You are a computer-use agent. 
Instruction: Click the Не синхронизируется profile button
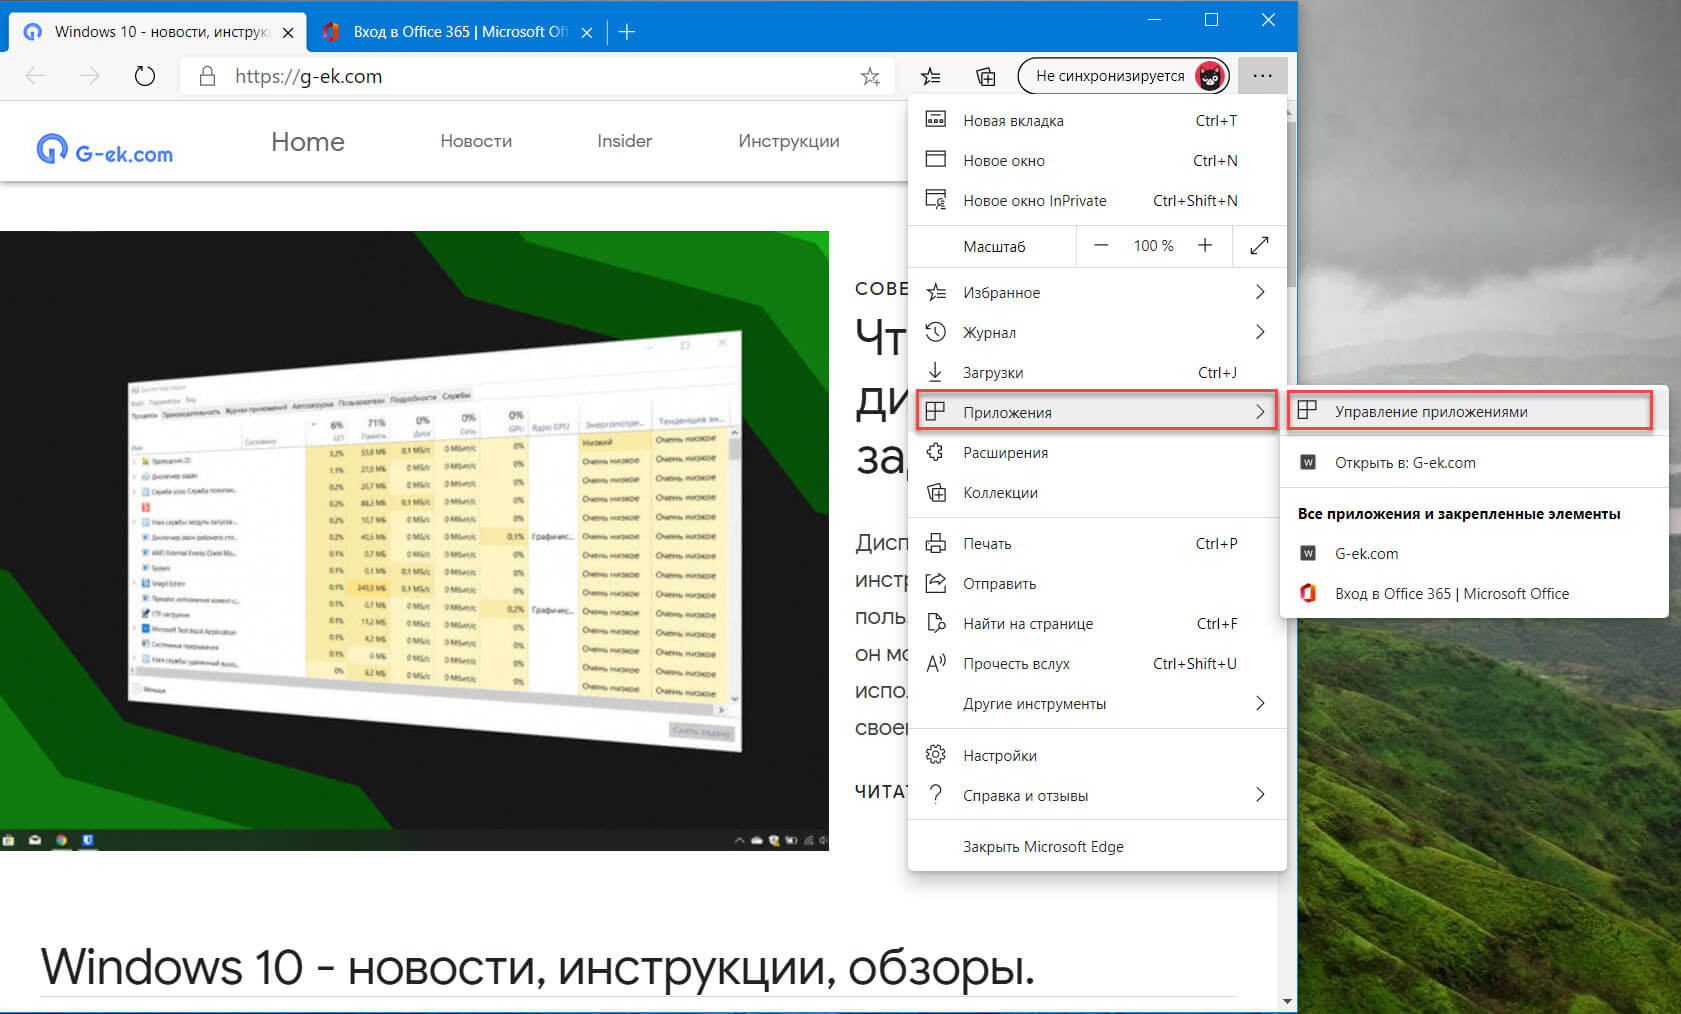point(1123,76)
